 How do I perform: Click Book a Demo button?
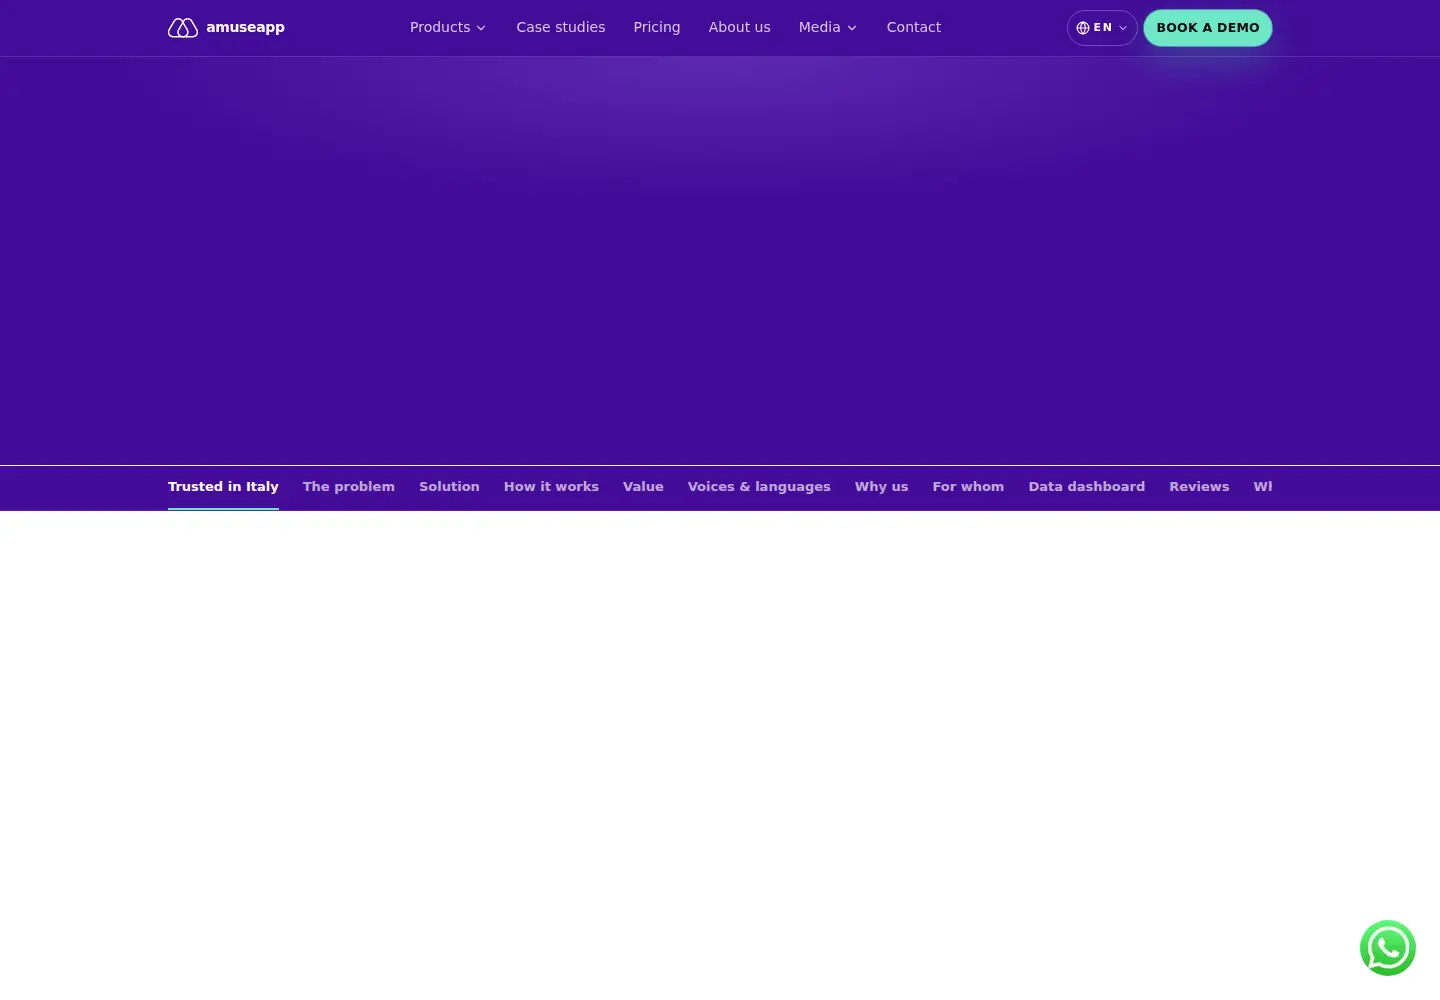[1208, 28]
